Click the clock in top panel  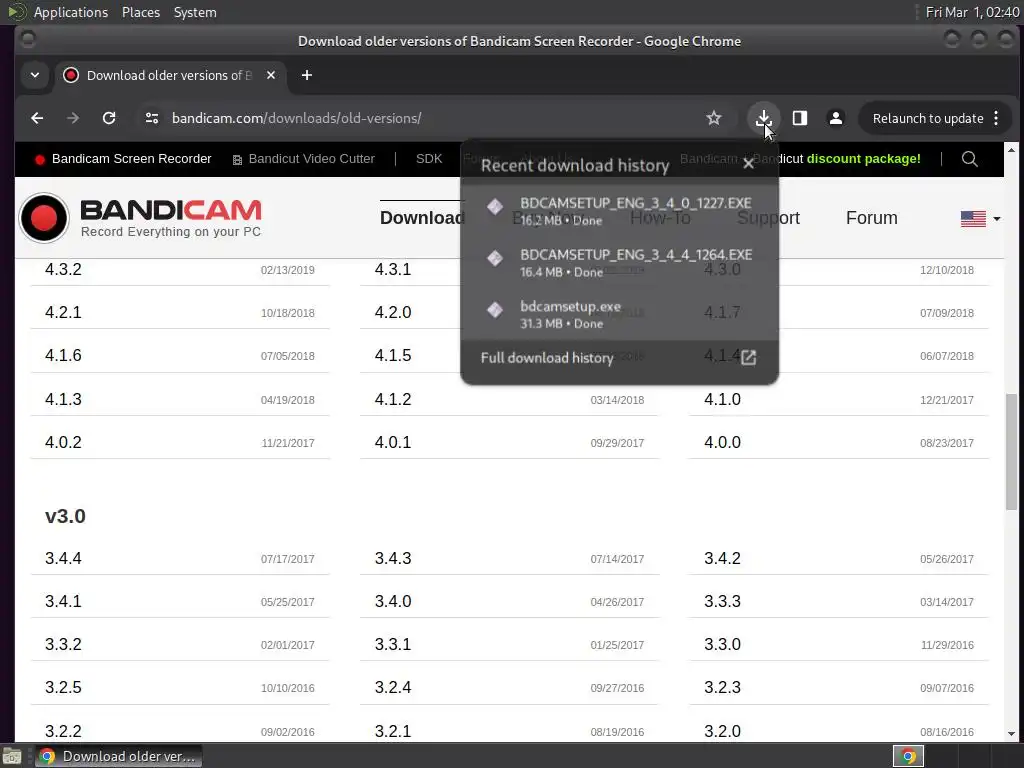(972, 12)
